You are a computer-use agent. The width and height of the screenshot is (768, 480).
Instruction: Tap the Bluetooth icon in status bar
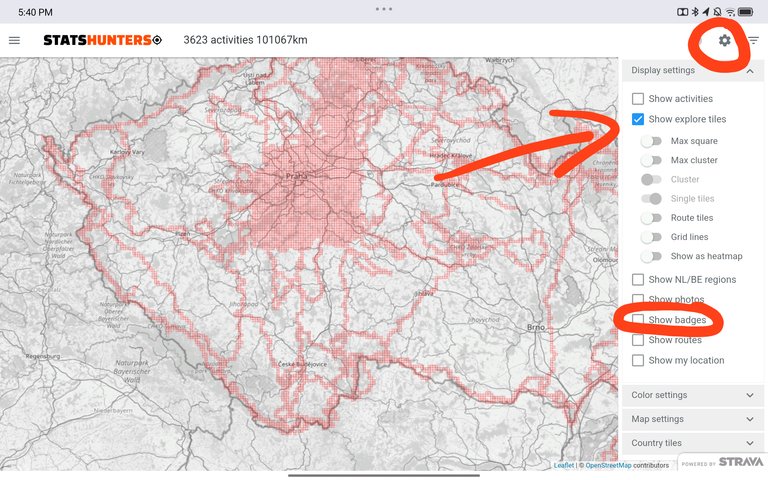click(695, 11)
